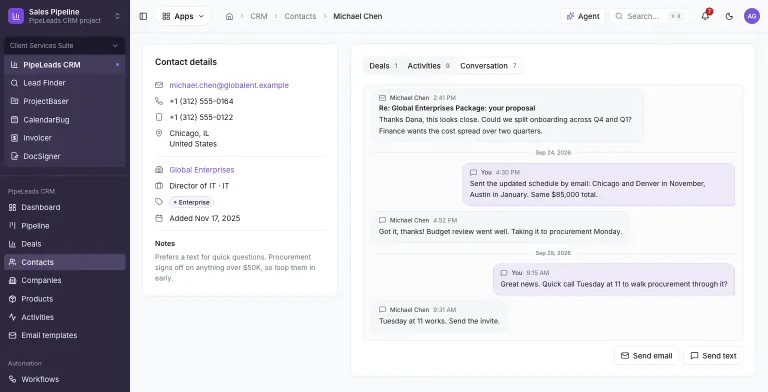The height and width of the screenshot is (392, 768).
Task: Open the Contacts breadcrumb link
Action: [300, 16]
